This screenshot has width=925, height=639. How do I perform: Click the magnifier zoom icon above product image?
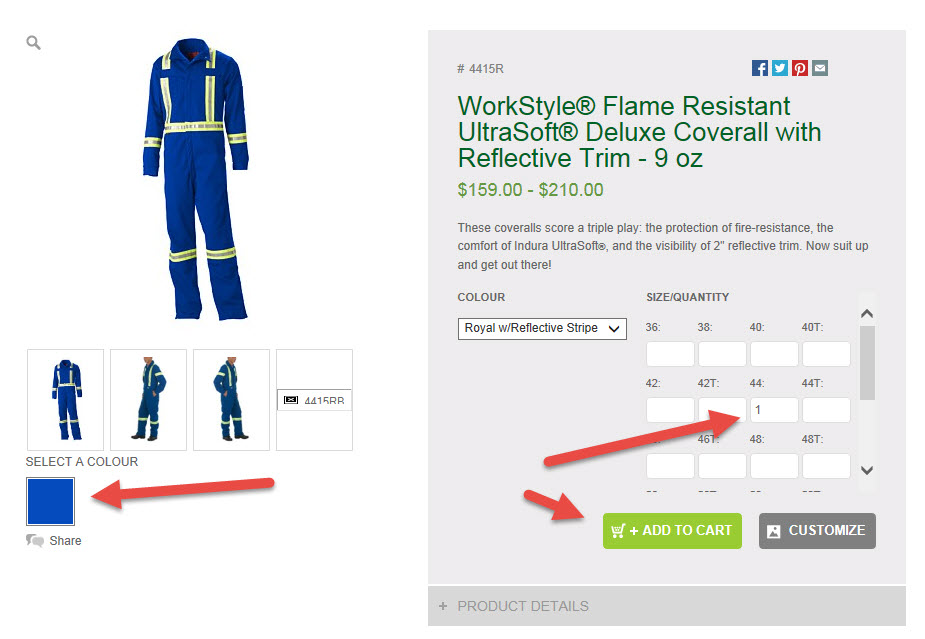(34, 42)
